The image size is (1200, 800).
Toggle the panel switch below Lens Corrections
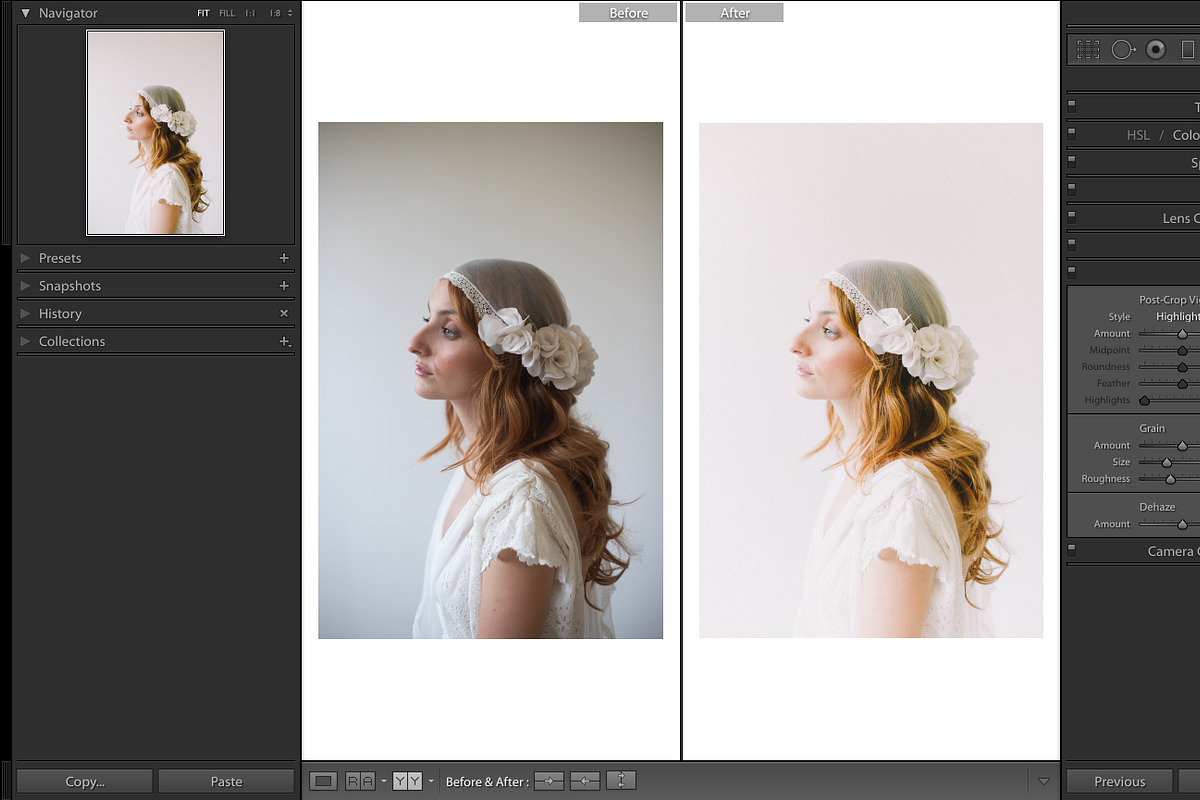[1072, 243]
